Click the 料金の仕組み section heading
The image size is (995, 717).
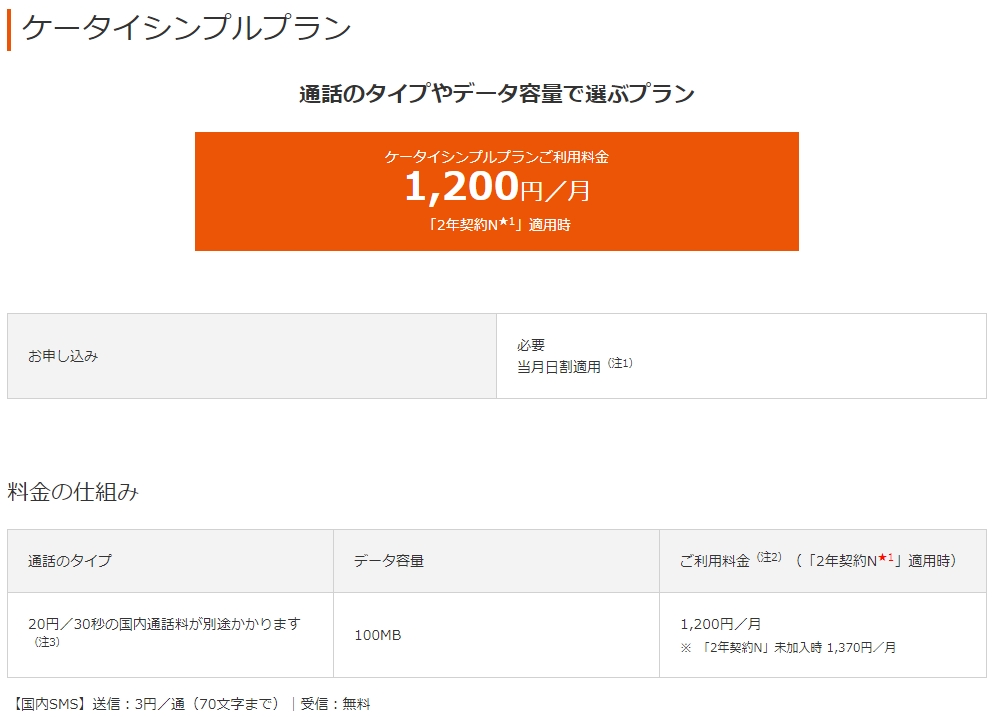pos(73,492)
